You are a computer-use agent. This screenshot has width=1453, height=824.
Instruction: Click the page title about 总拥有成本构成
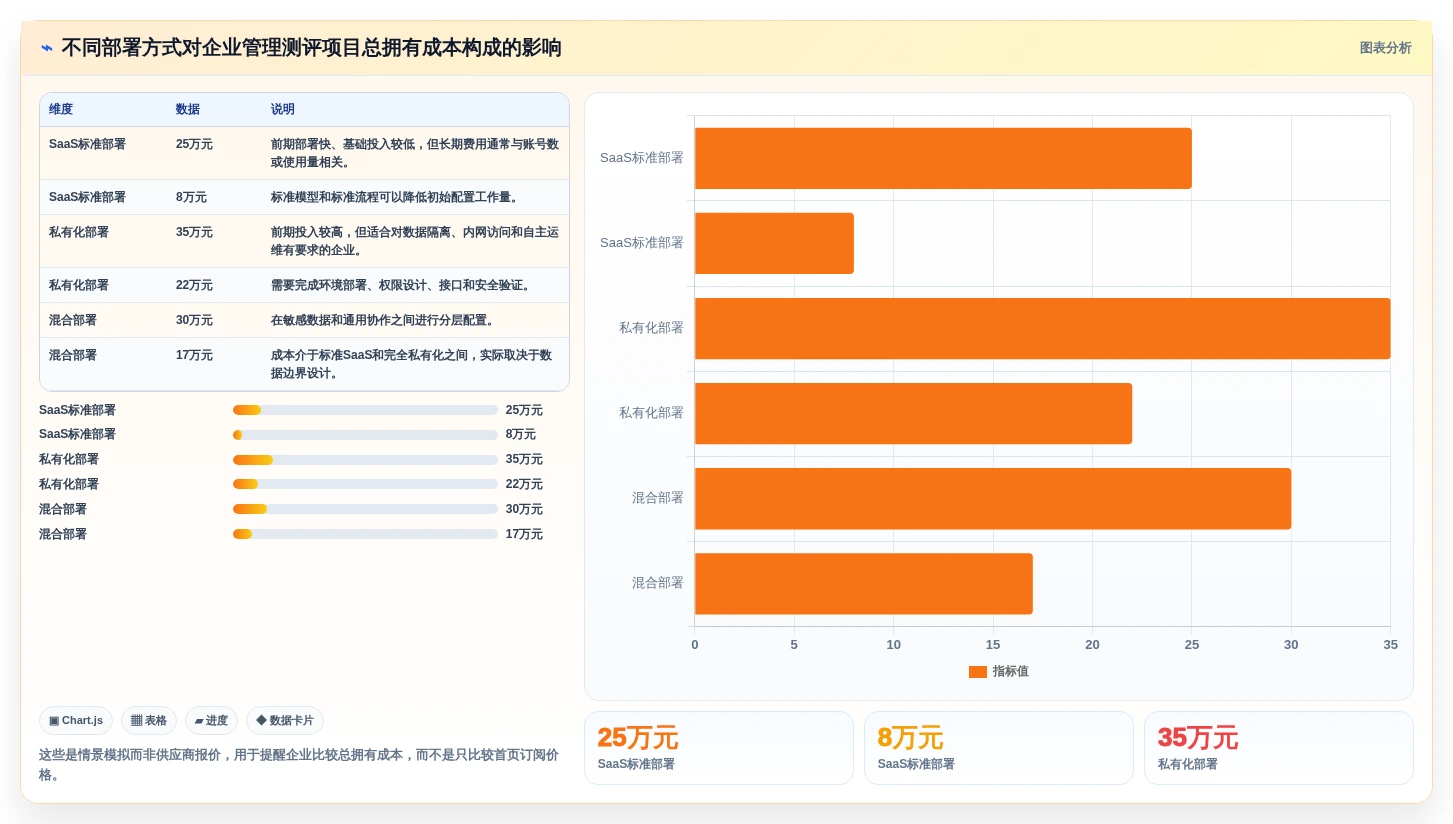[x=311, y=48]
